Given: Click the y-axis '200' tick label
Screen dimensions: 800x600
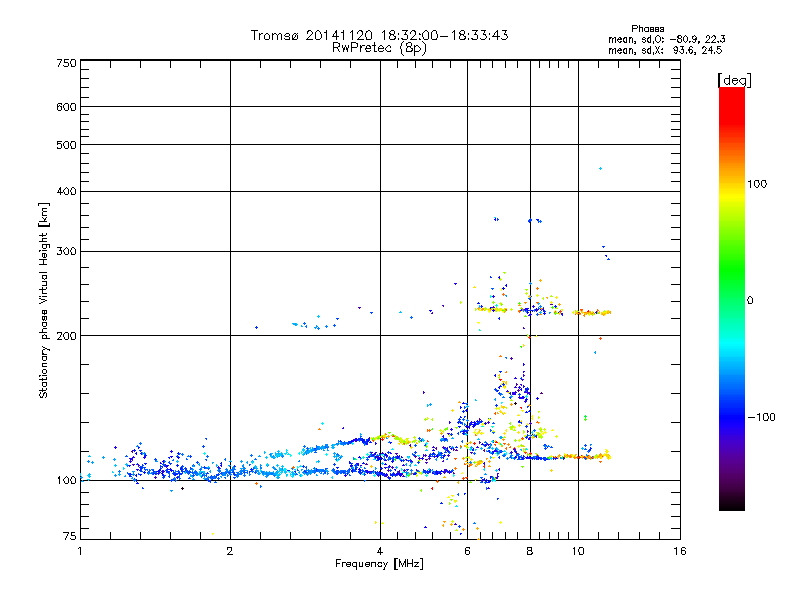Looking at the screenshot, I should pos(66,336).
